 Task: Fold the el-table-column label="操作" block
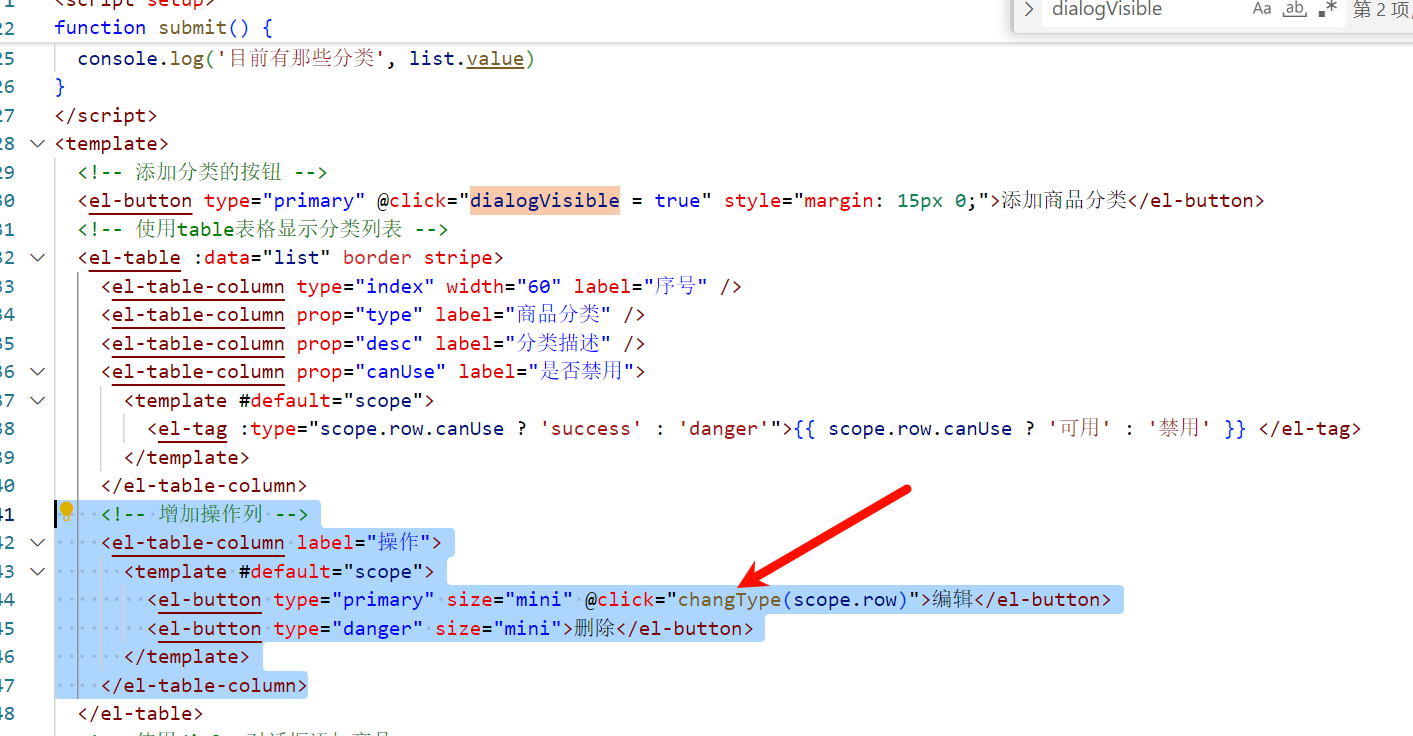[x=37, y=542]
